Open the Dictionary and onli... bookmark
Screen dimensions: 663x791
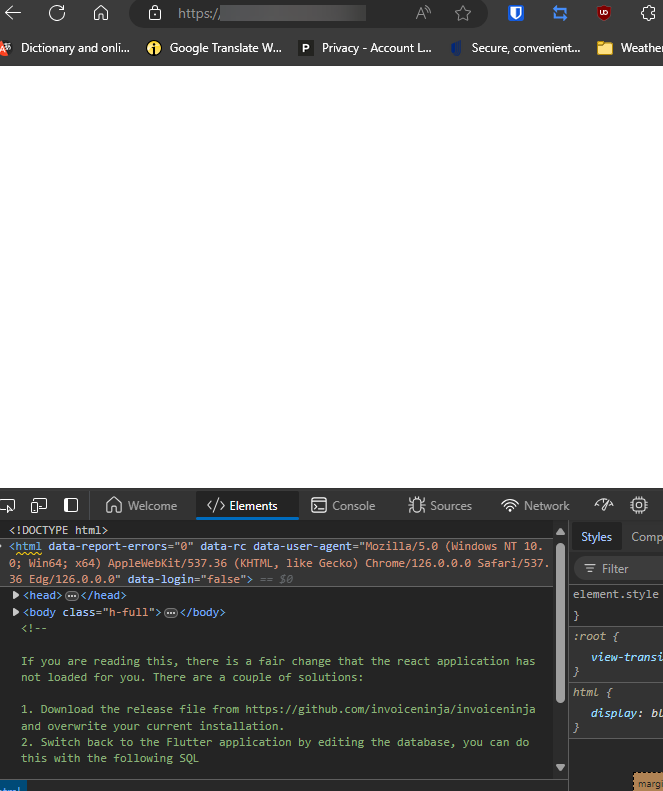65,48
